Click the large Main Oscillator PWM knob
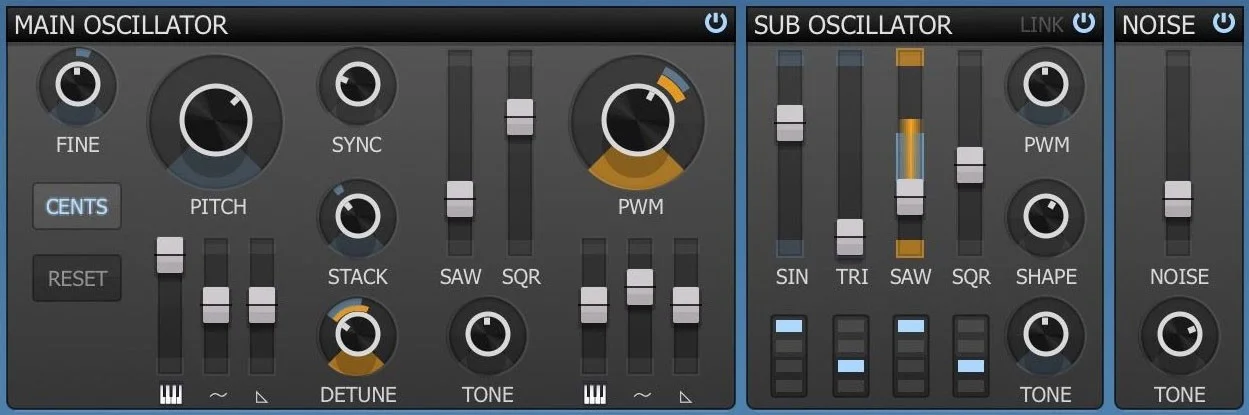Viewport: 1249px width, 415px height. (x=637, y=121)
